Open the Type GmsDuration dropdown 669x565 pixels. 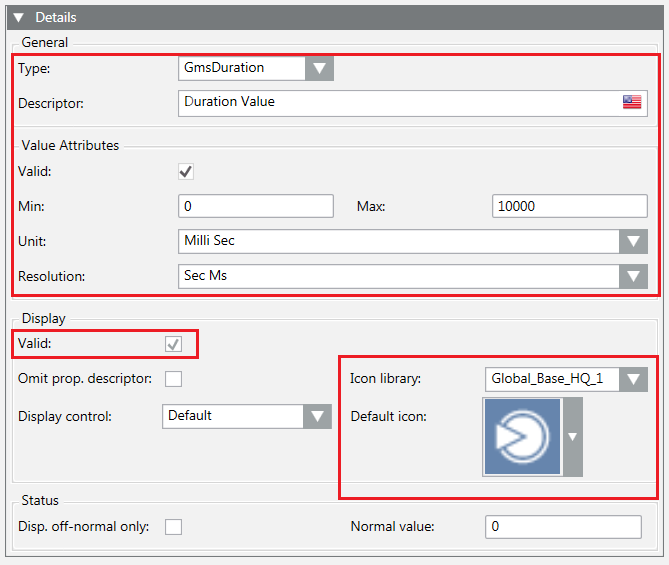click(x=319, y=68)
